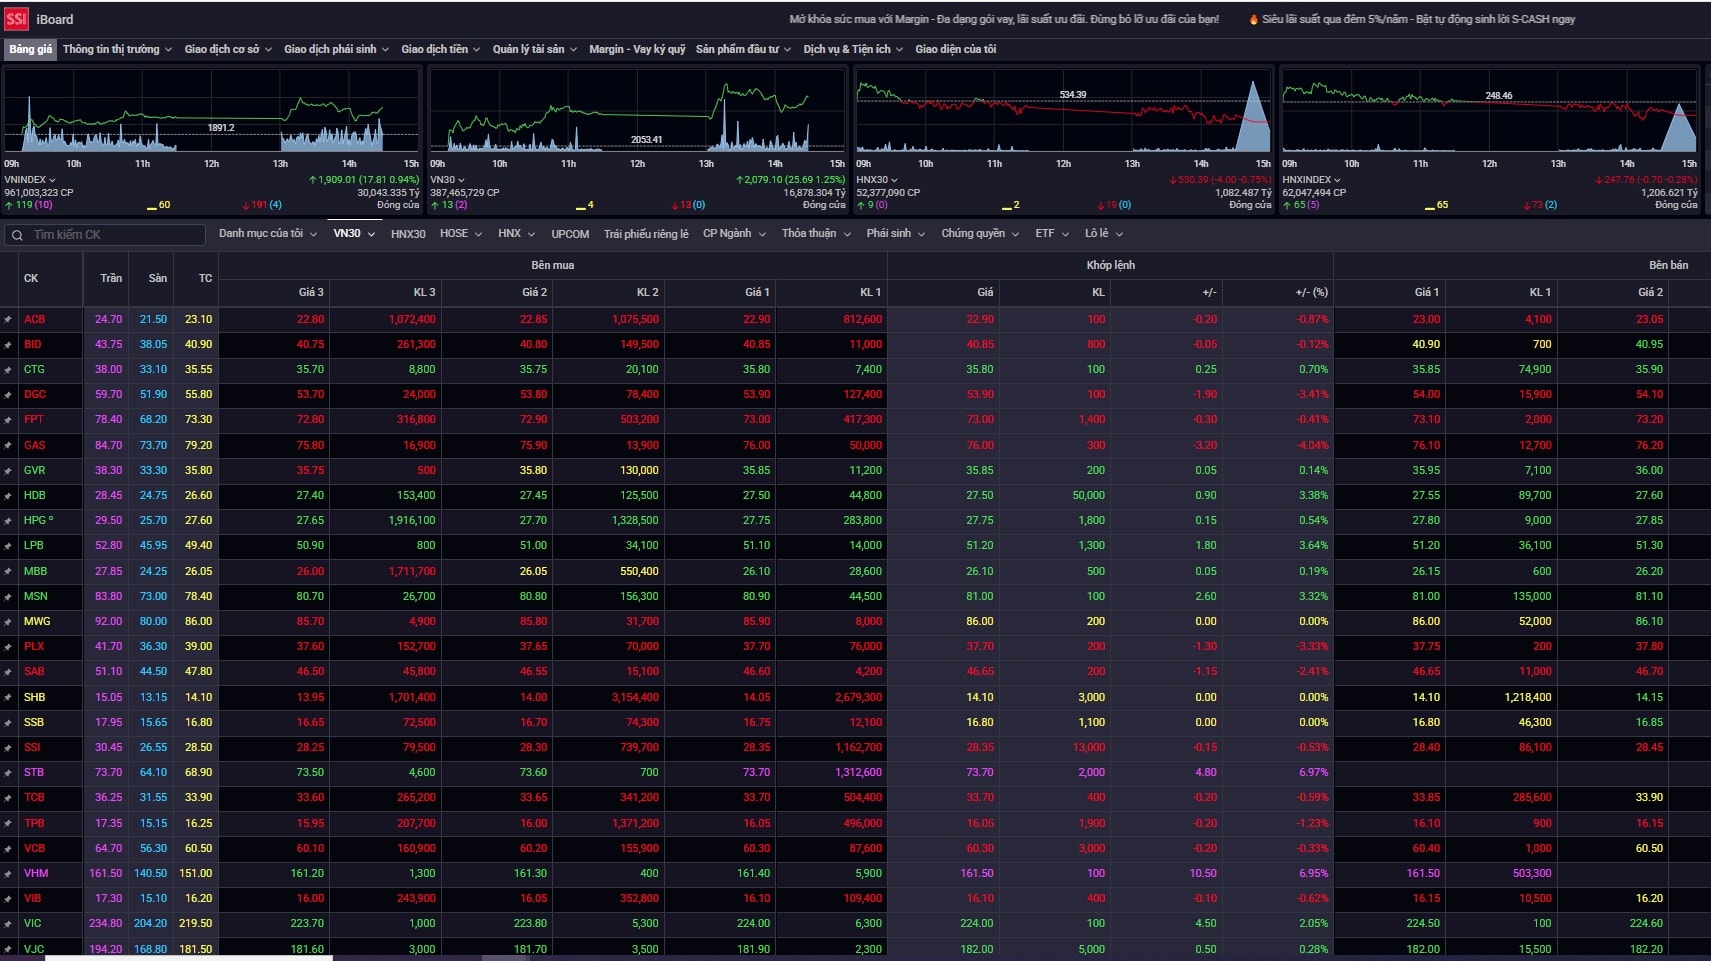
Task: Open the CP Ngành dropdown filter
Action: click(734, 234)
